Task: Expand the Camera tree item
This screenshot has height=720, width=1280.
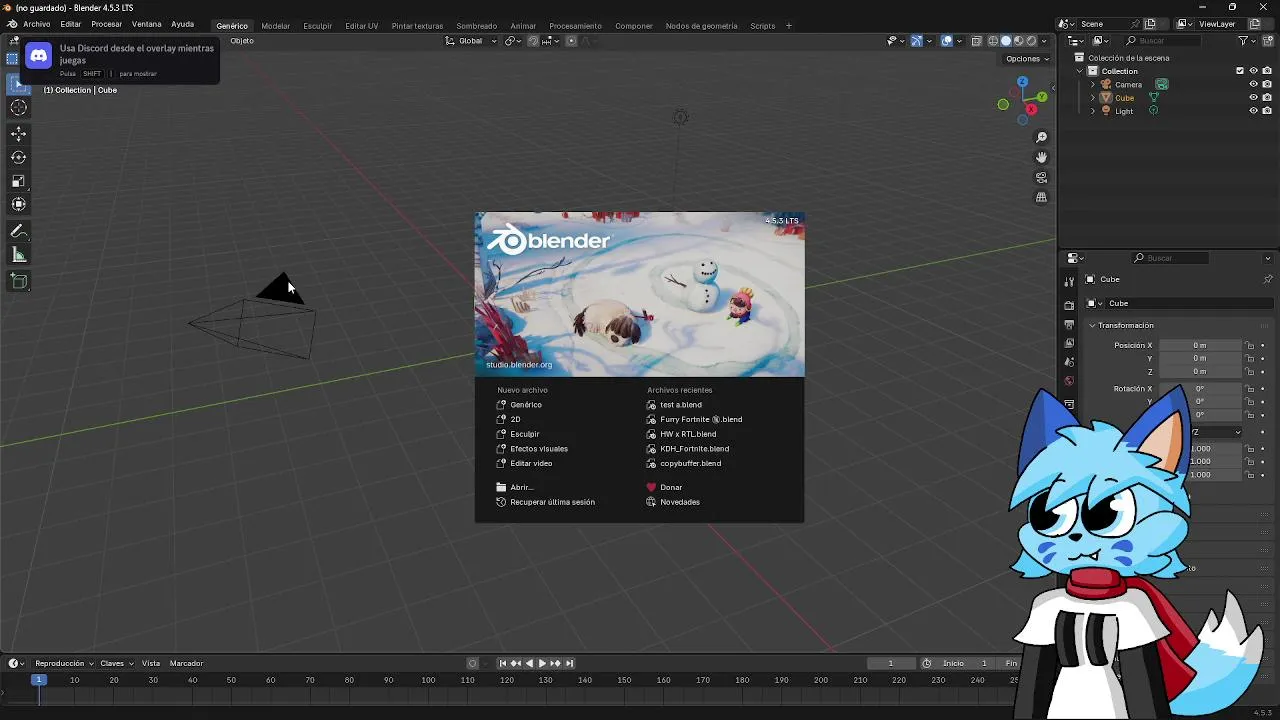Action: [1092, 85]
